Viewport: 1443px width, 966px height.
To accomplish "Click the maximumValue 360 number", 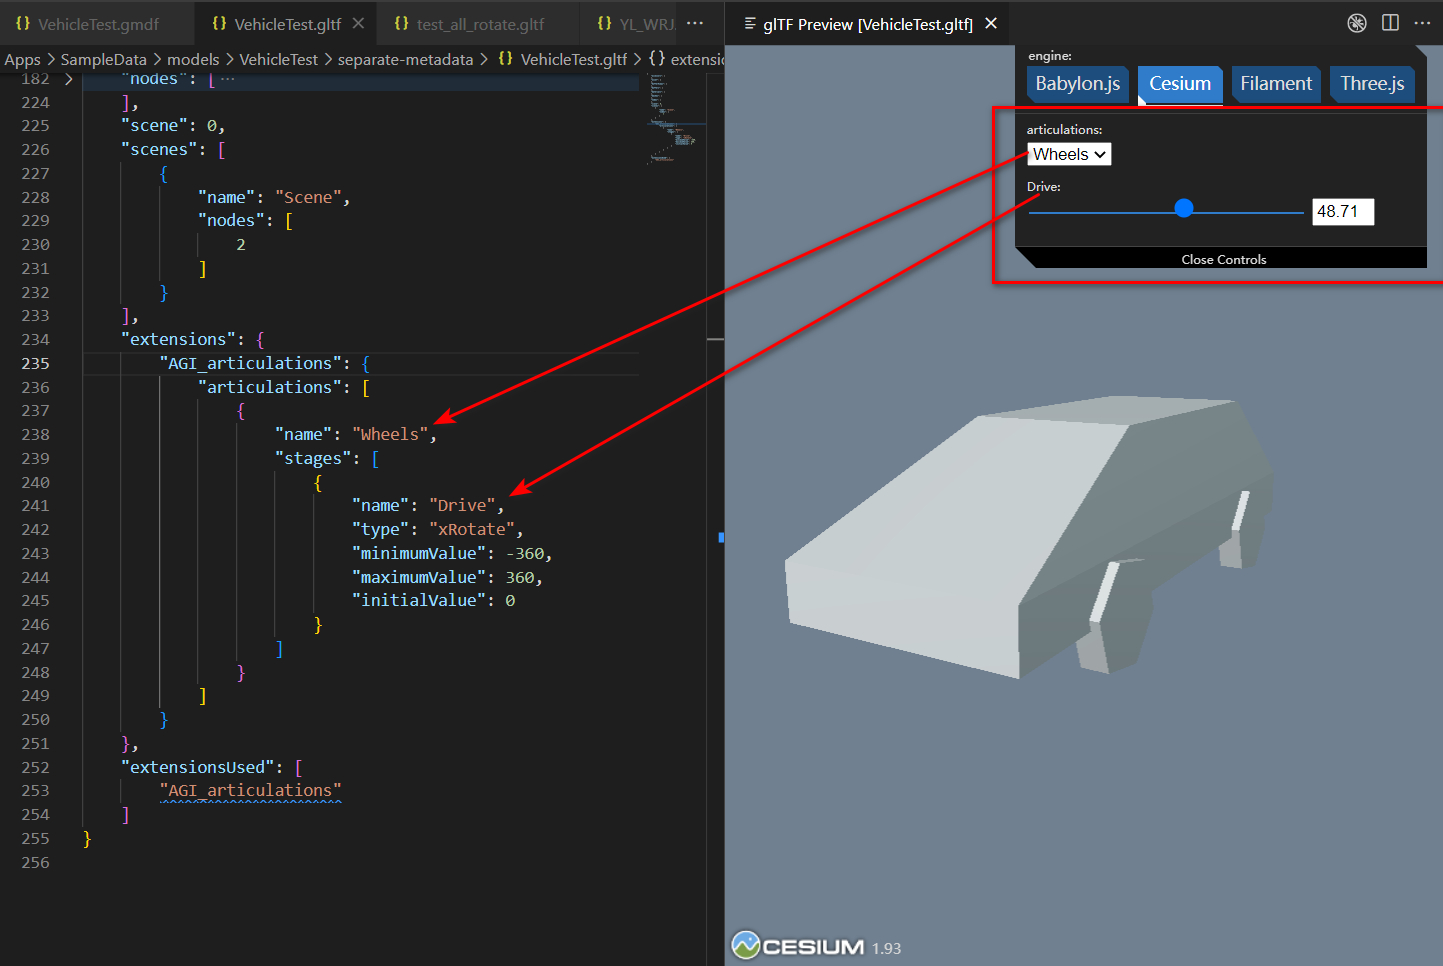I will (x=520, y=577).
